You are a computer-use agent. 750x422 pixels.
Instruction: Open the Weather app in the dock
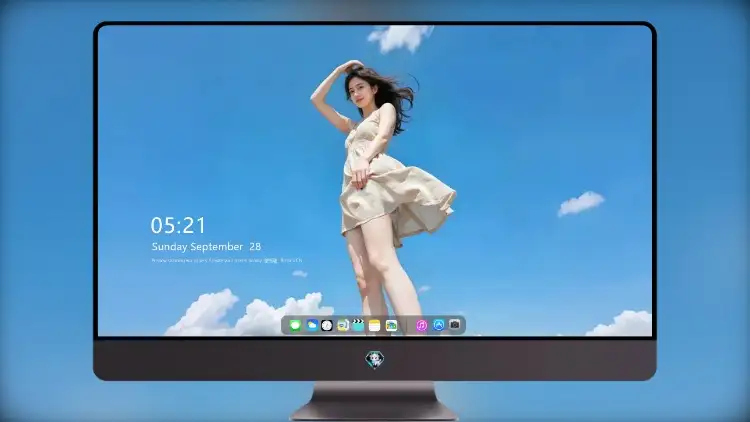(x=312, y=325)
